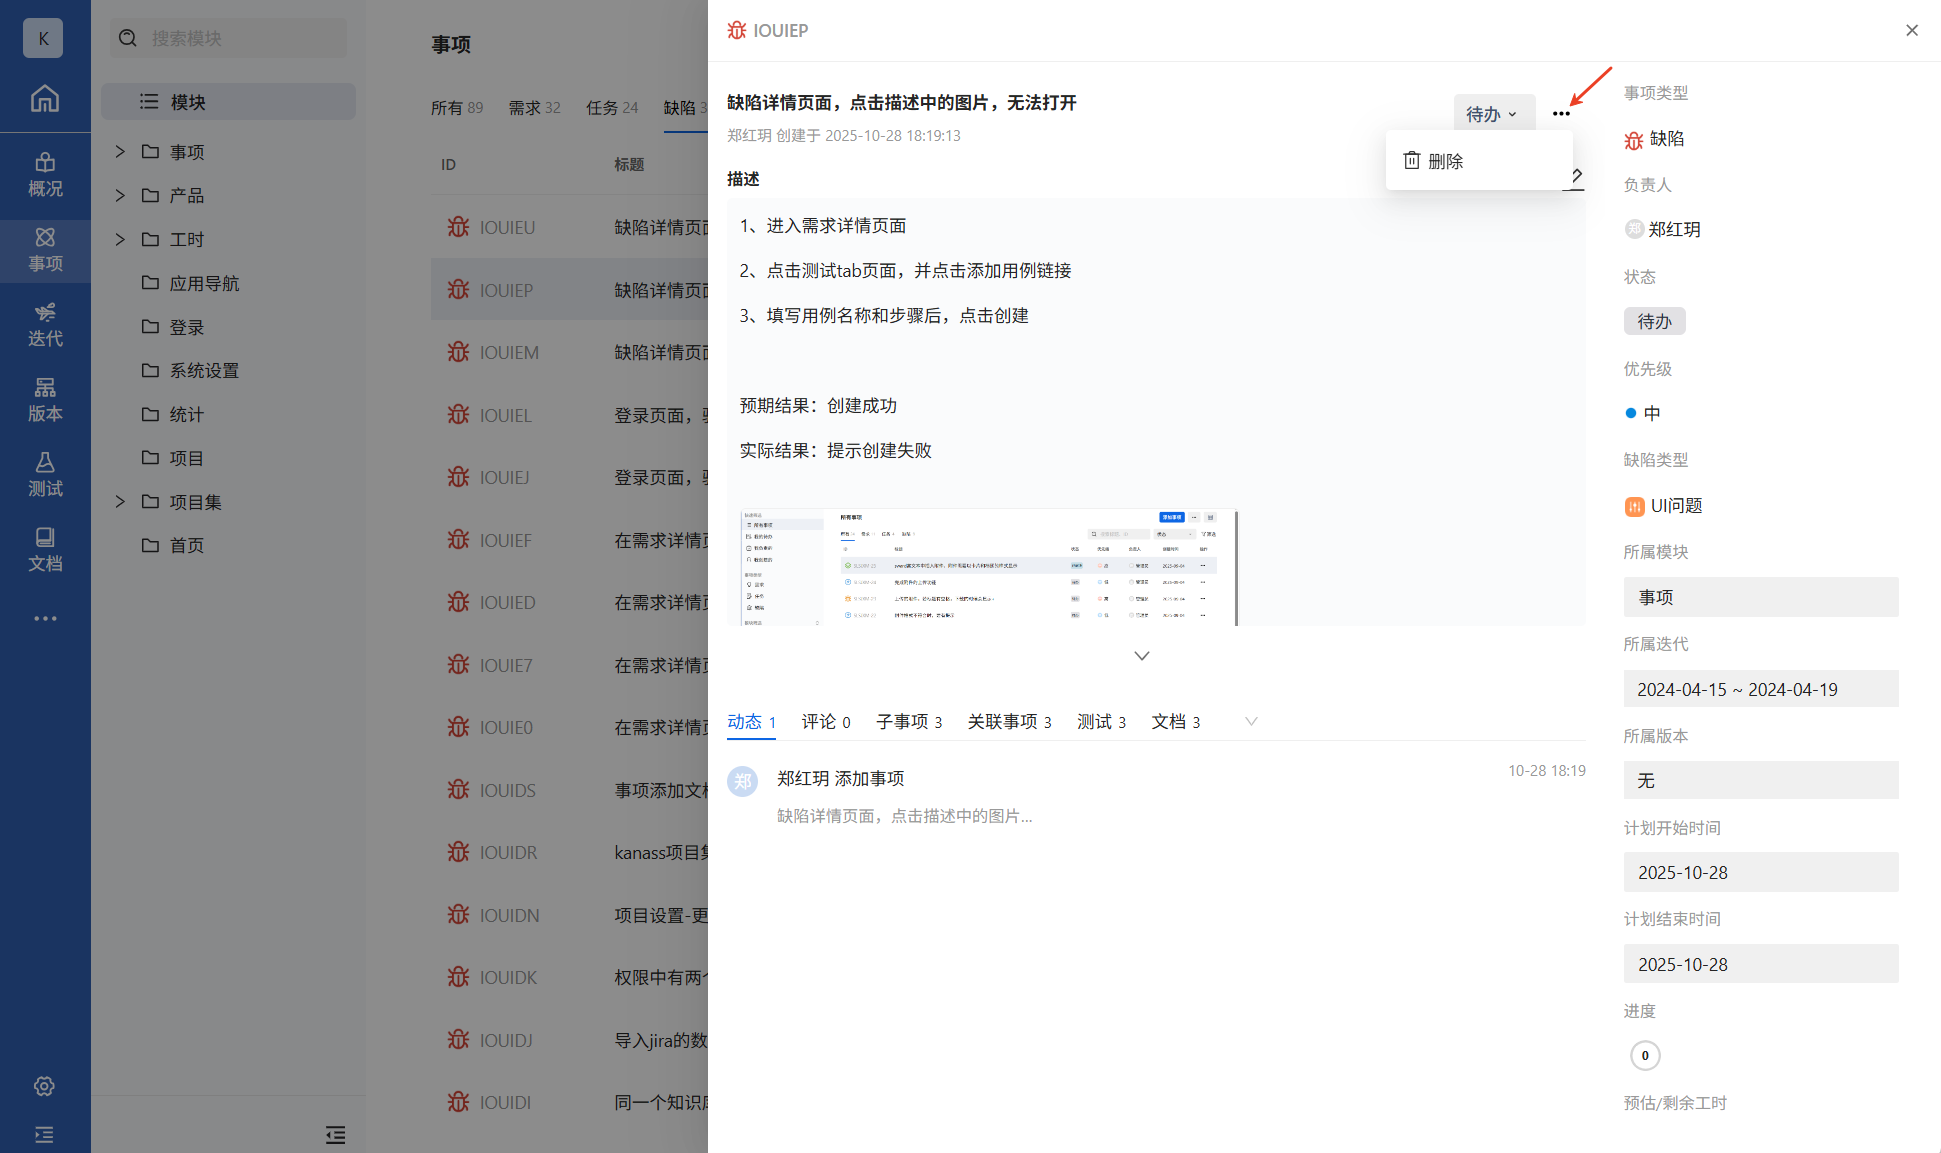The width and height of the screenshot is (1941, 1153).
Task: Collapse module panel with bottom icon
Action: point(336,1135)
